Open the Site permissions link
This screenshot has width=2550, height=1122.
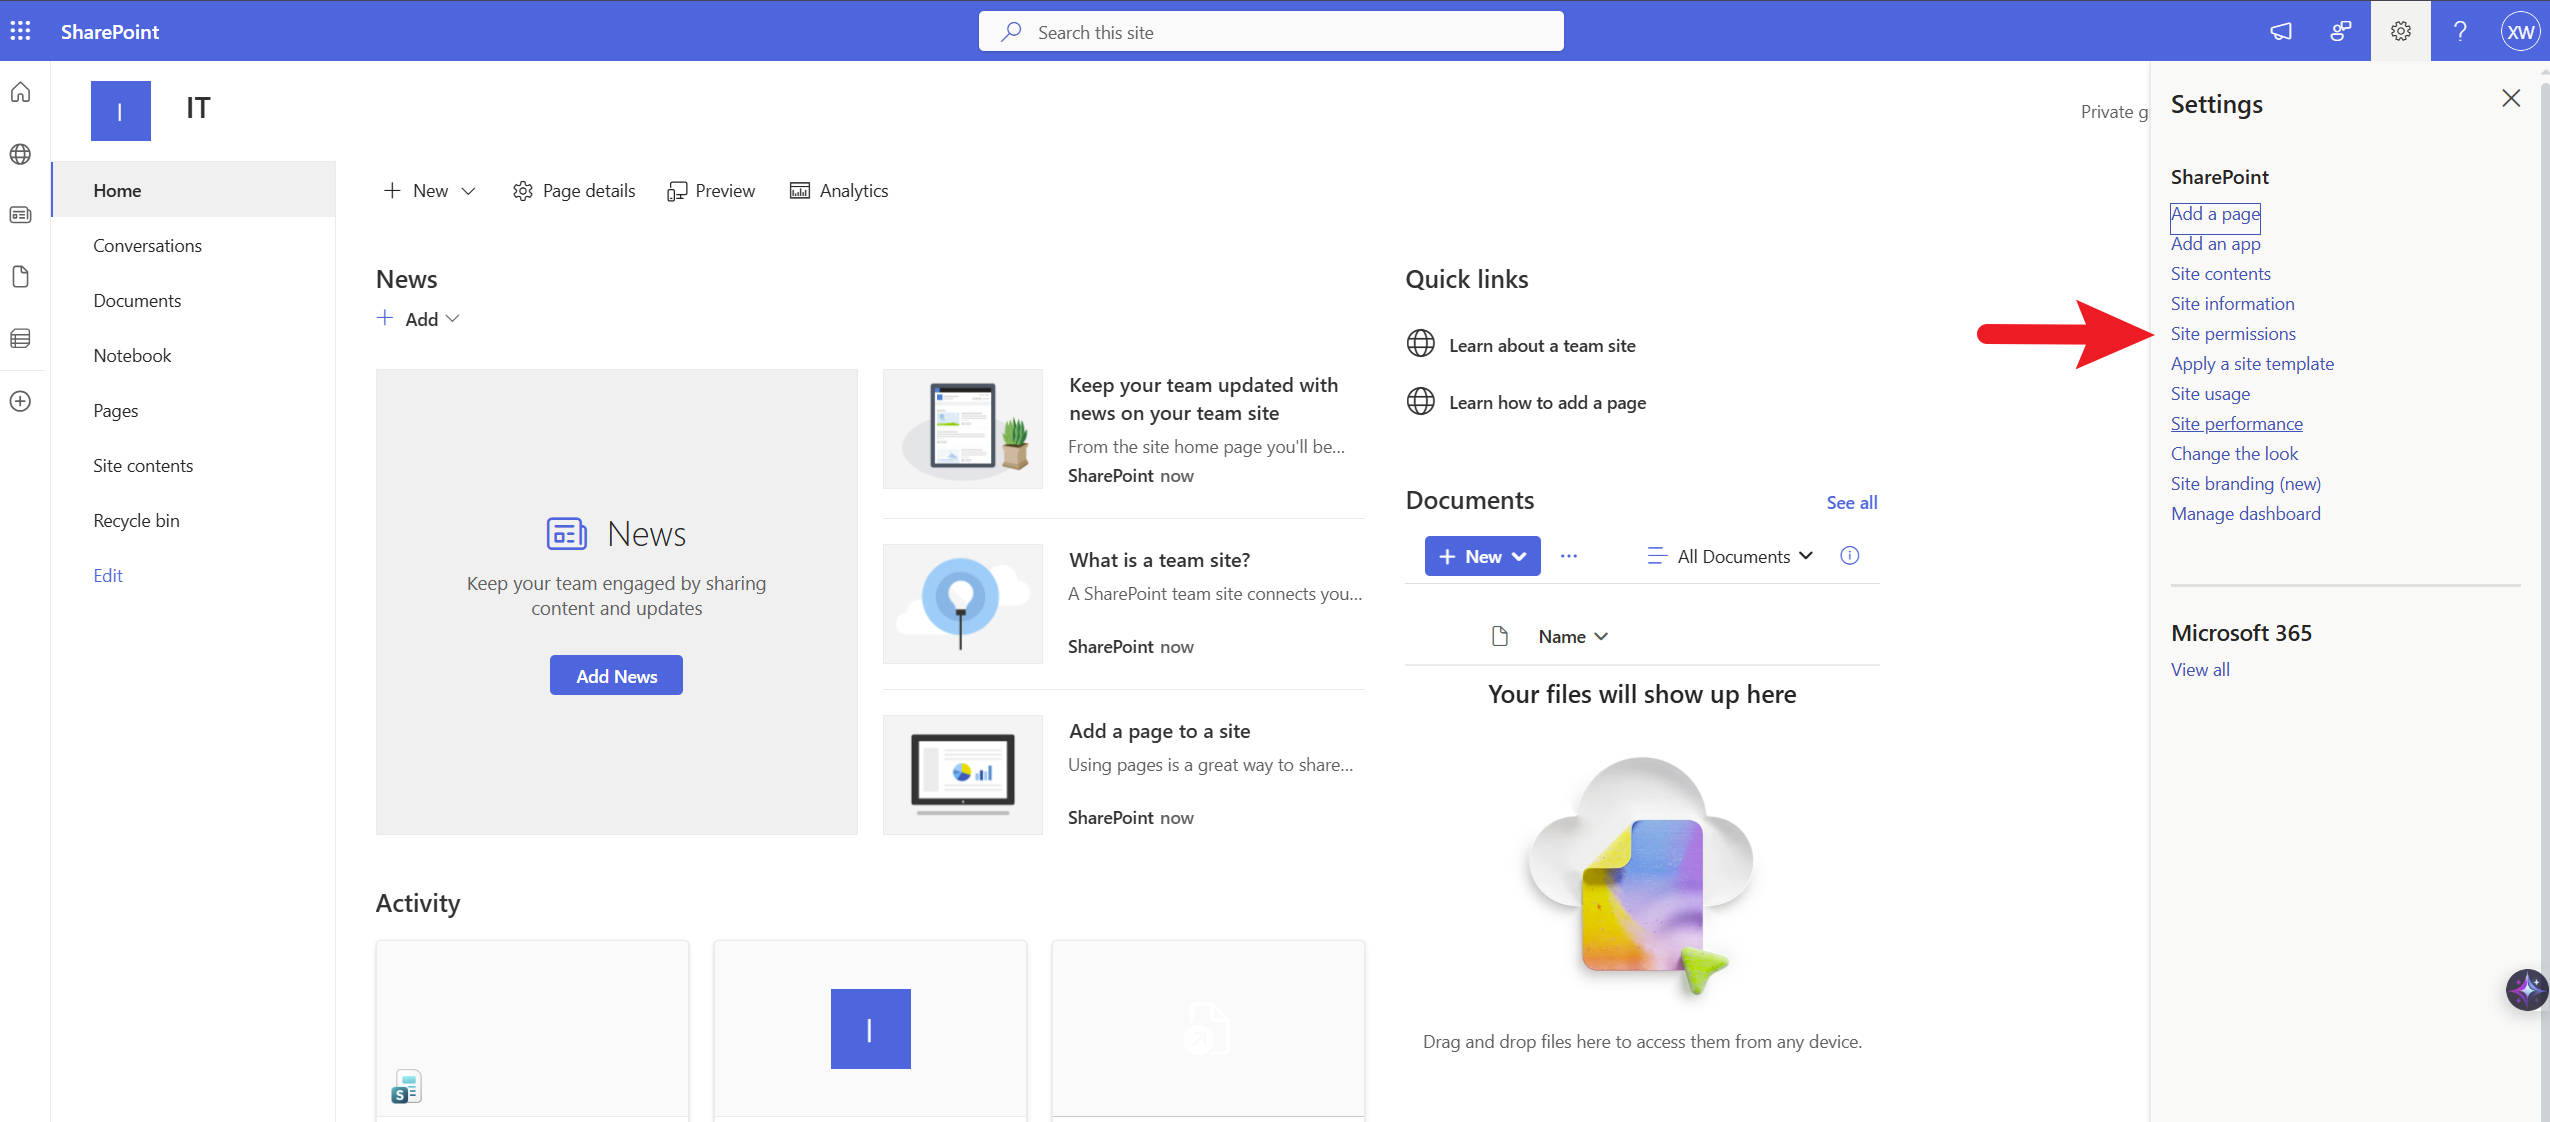2232,334
